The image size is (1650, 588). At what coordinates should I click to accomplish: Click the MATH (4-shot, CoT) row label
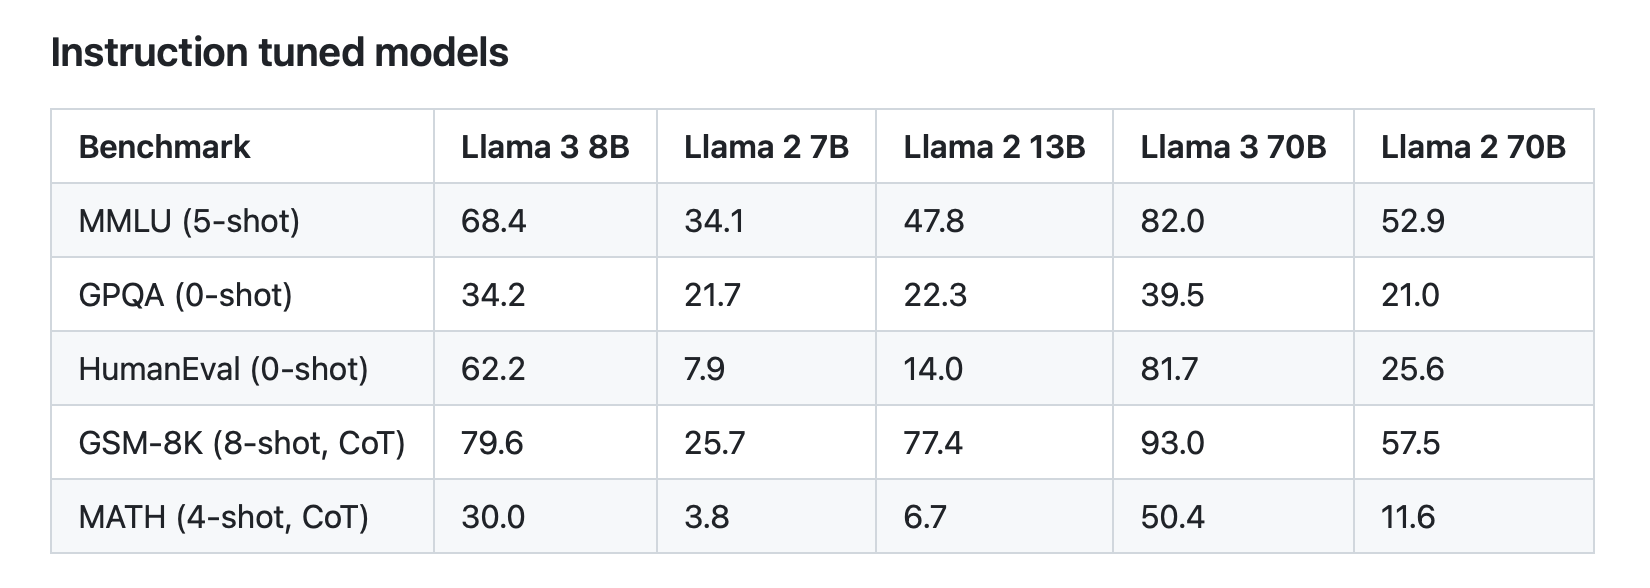point(223,517)
